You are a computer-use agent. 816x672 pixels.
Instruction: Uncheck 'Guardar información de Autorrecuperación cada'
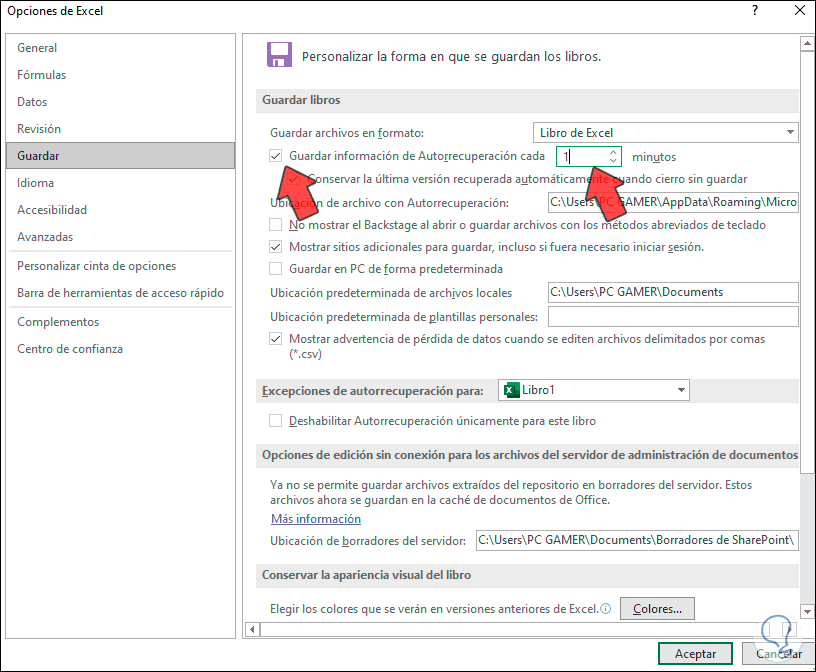[x=275, y=156]
